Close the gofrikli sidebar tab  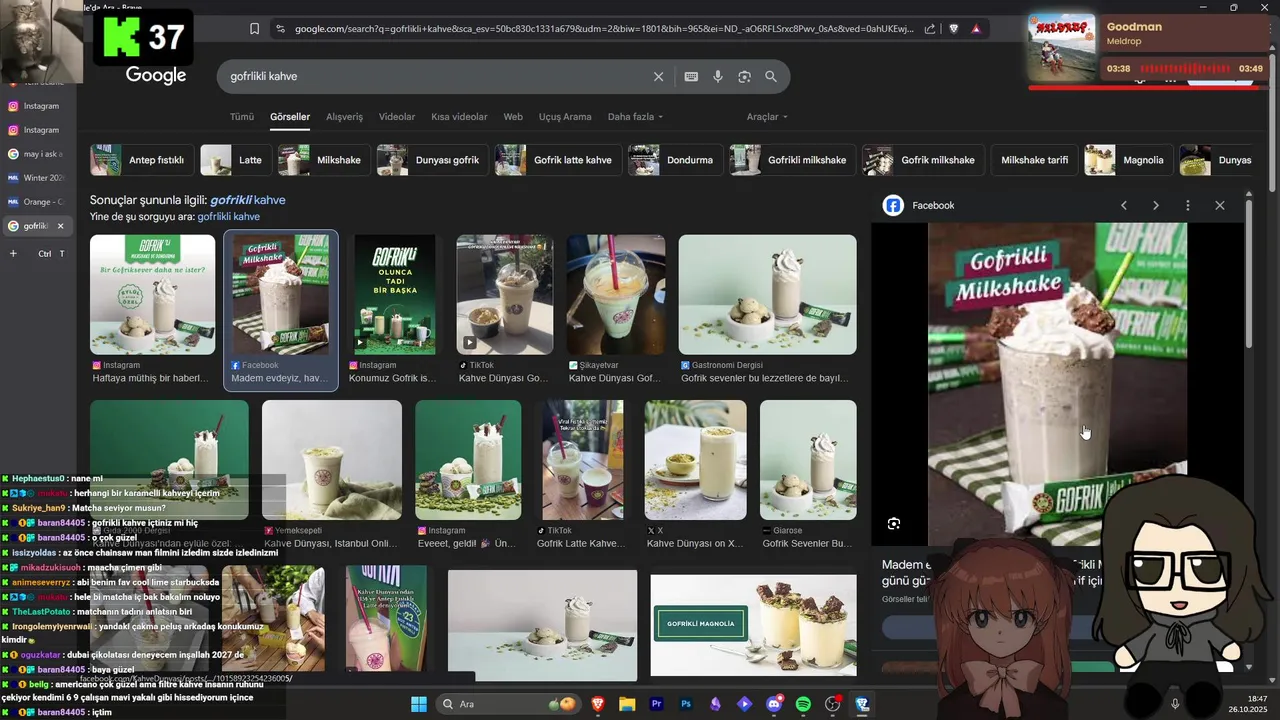click(x=60, y=226)
